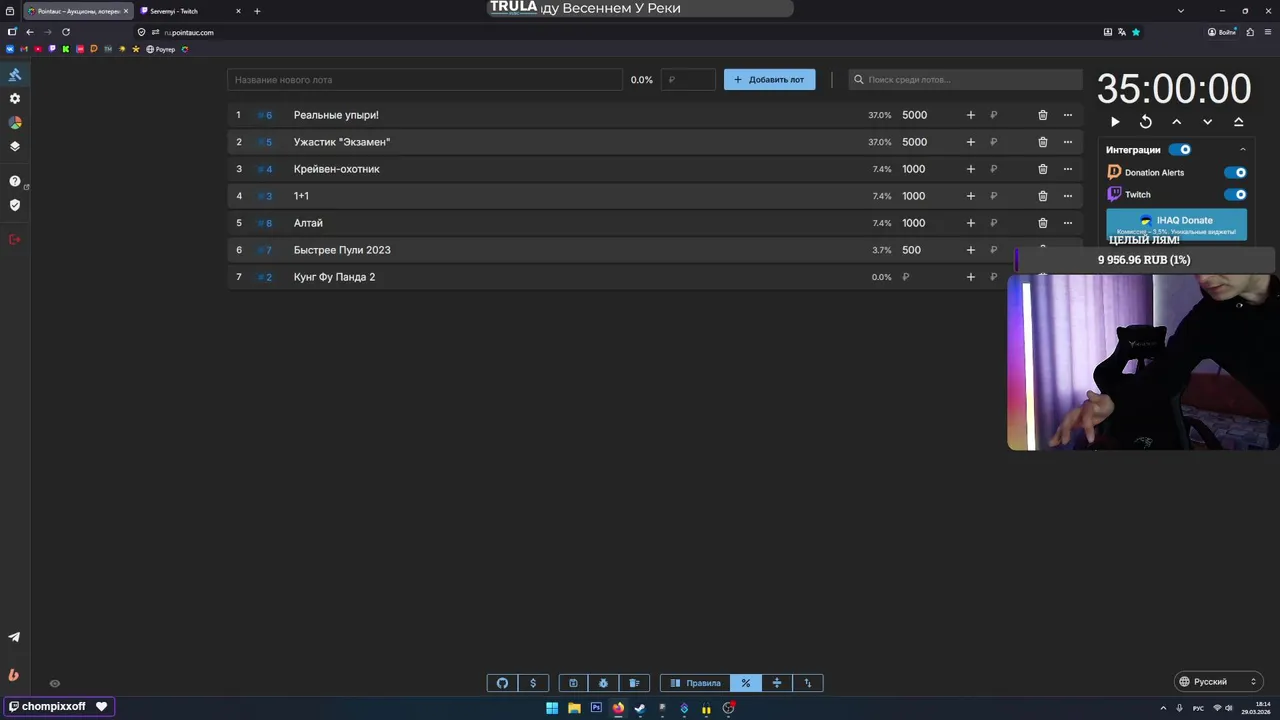This screenshot has width=1280, height=720.
Task: Focus the new lot ruble amount field
Action: pos(688,80)
